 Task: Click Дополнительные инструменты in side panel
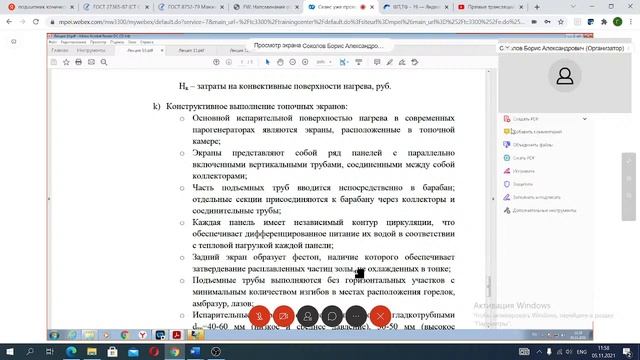pos(540,210)
